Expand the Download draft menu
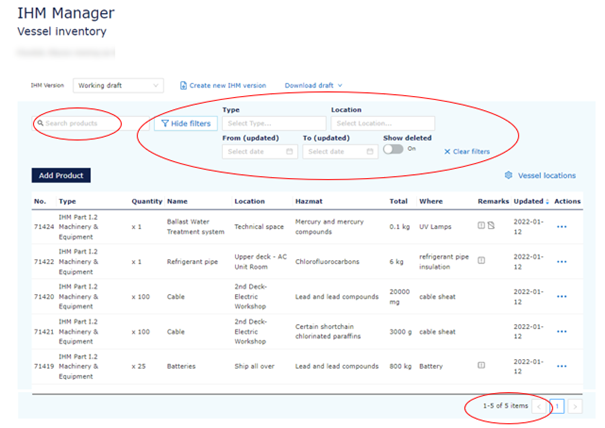This screenshot has height=428, width=605. click(314, 86)
